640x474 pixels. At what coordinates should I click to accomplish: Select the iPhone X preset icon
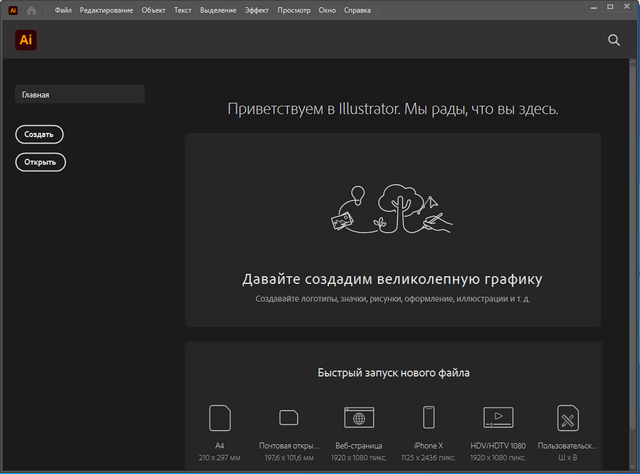pyautogui.click(x=428, y=418)
